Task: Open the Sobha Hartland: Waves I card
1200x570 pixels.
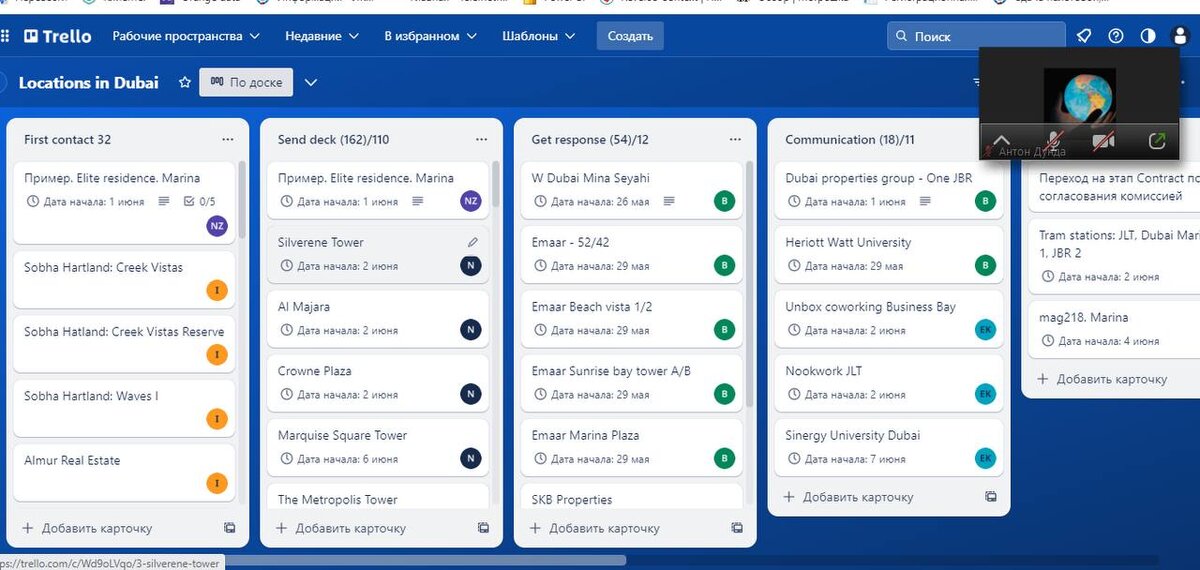Action: point(123,406)
